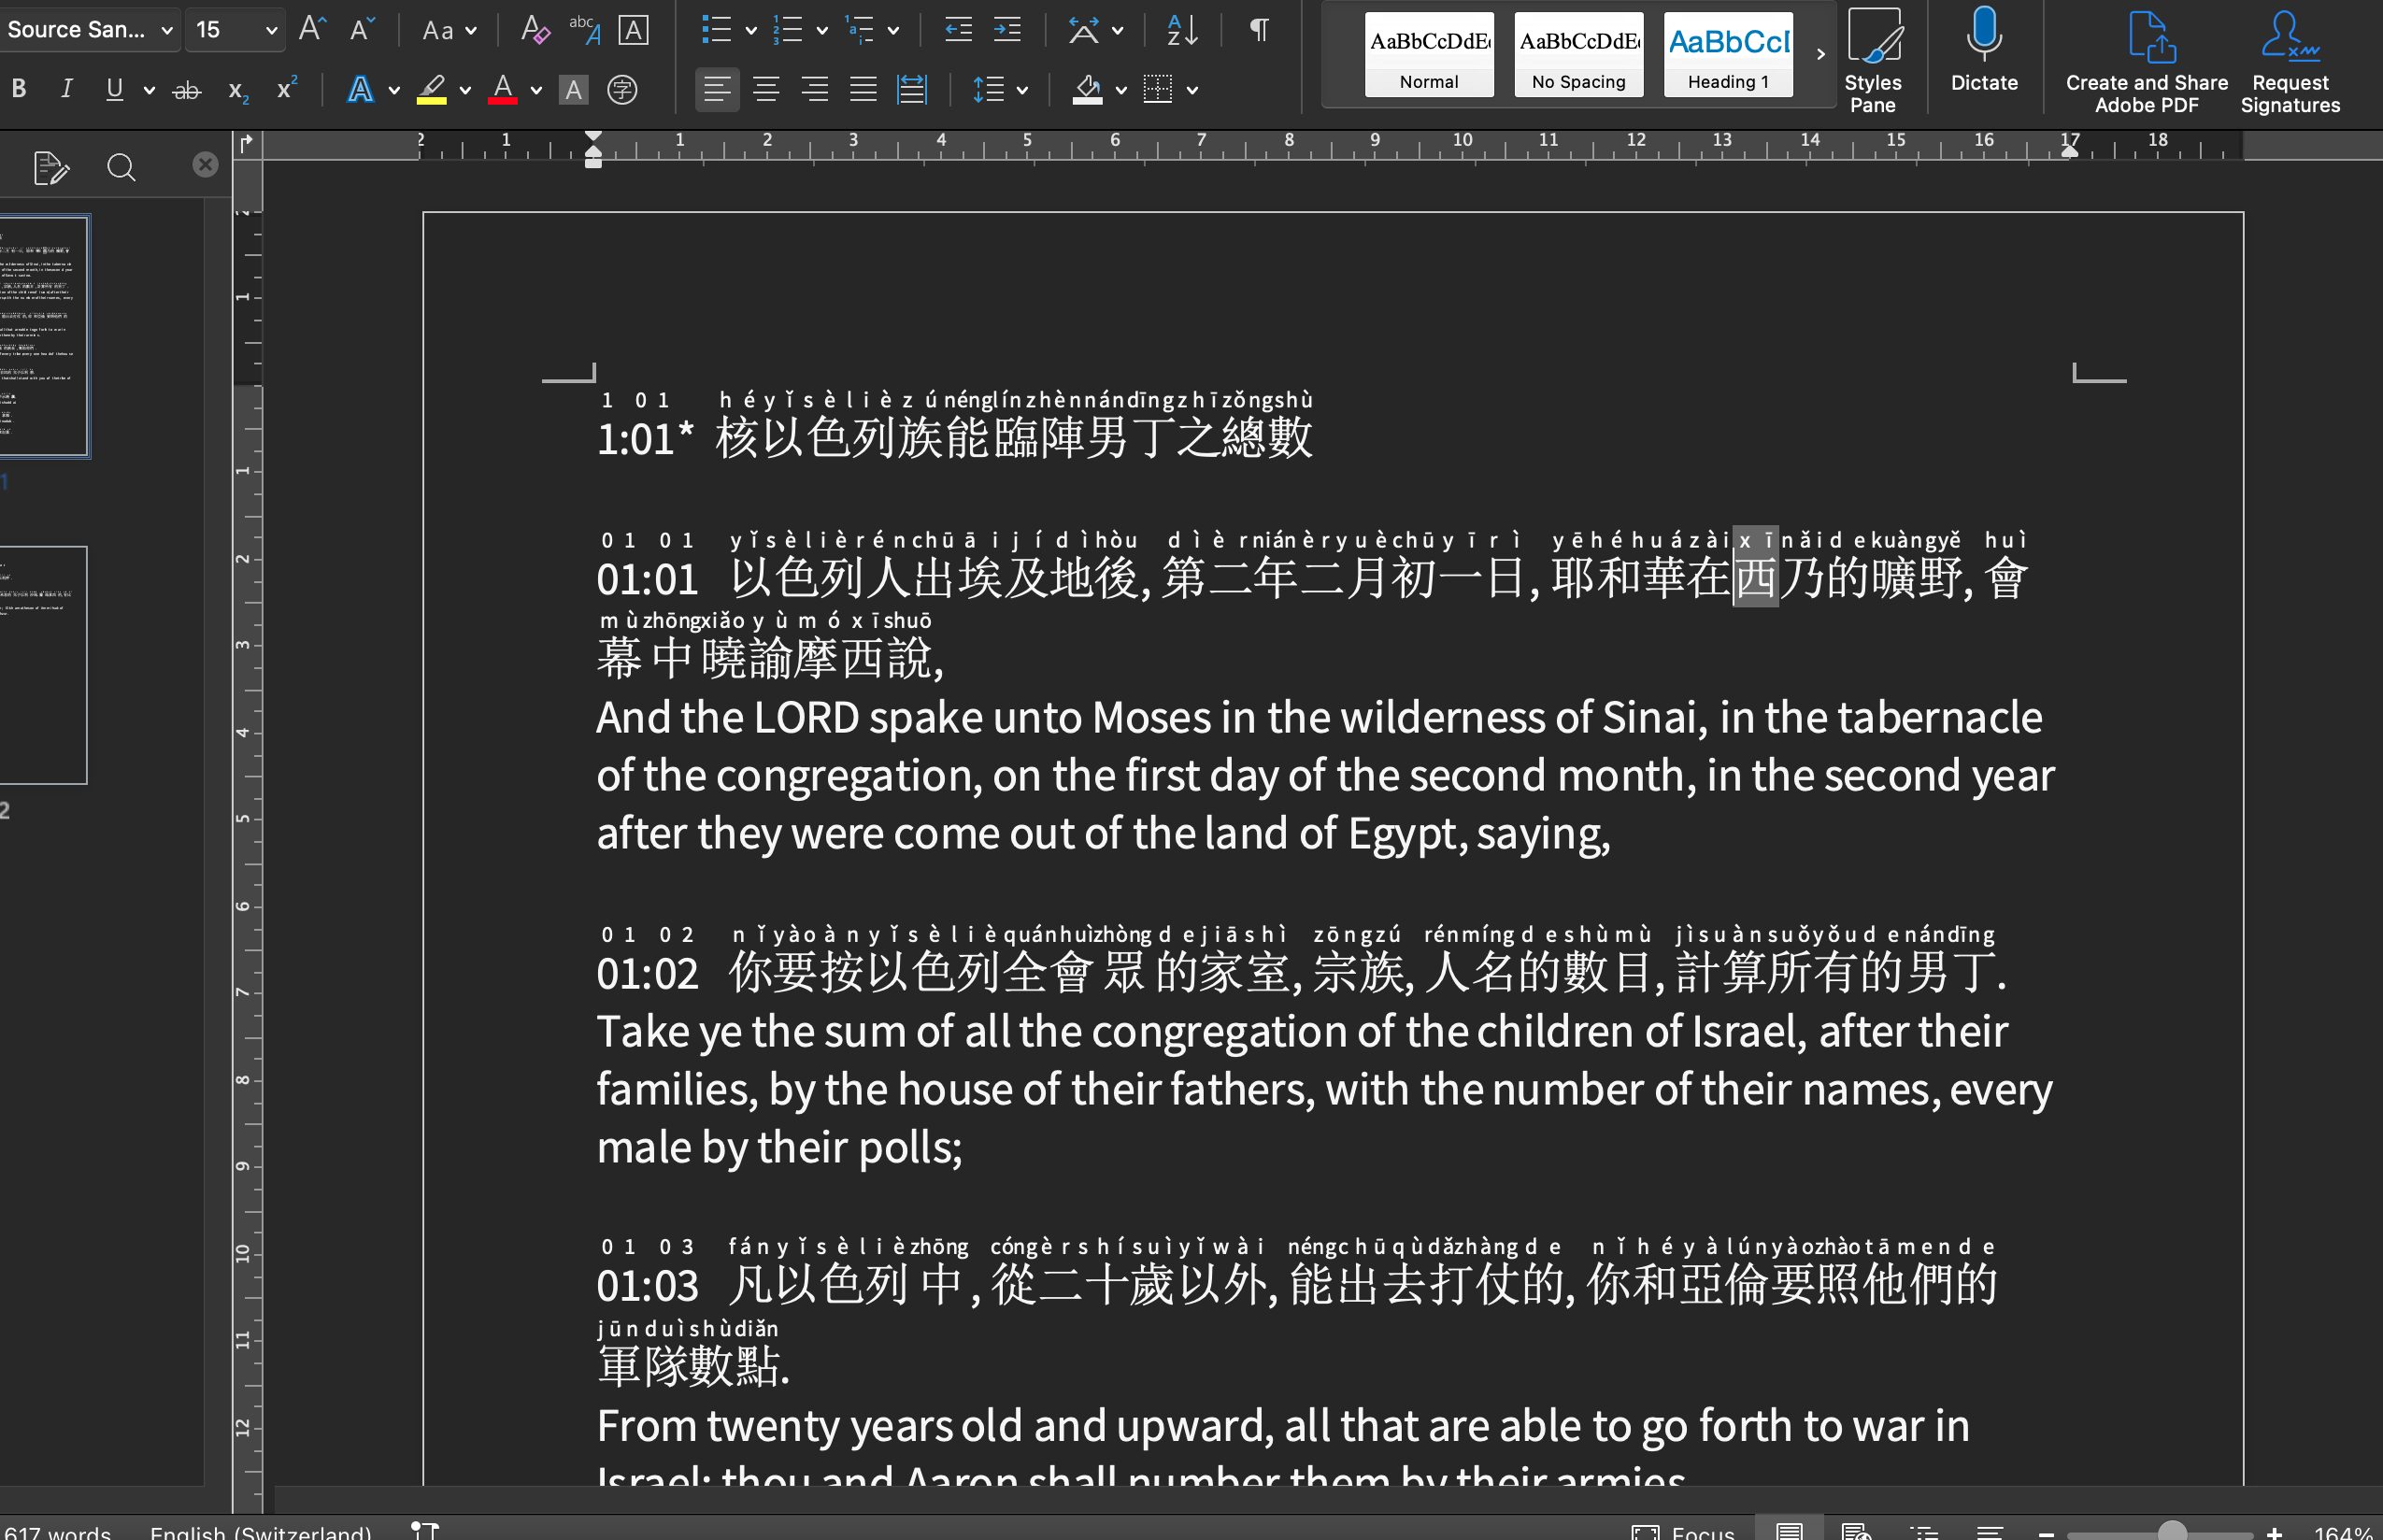The height and width of the screenshot is (1540, 2383).
Task: Click the zoom slider handle
Action: [2171, 1531]
